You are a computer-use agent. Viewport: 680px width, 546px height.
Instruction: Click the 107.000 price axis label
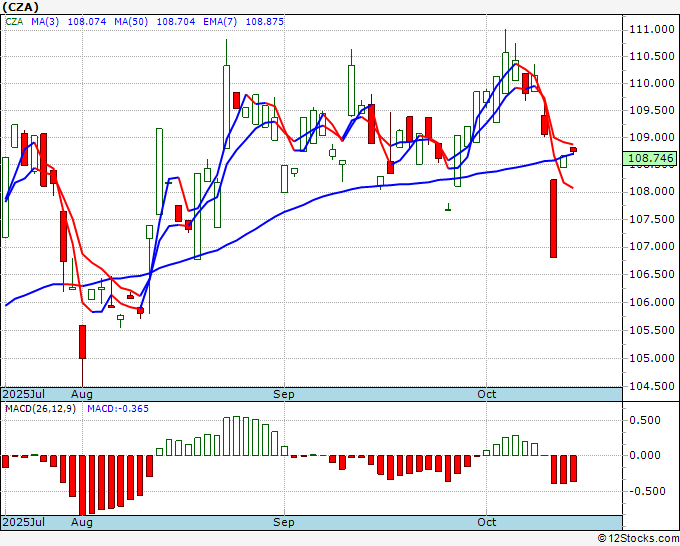point(652,246)
